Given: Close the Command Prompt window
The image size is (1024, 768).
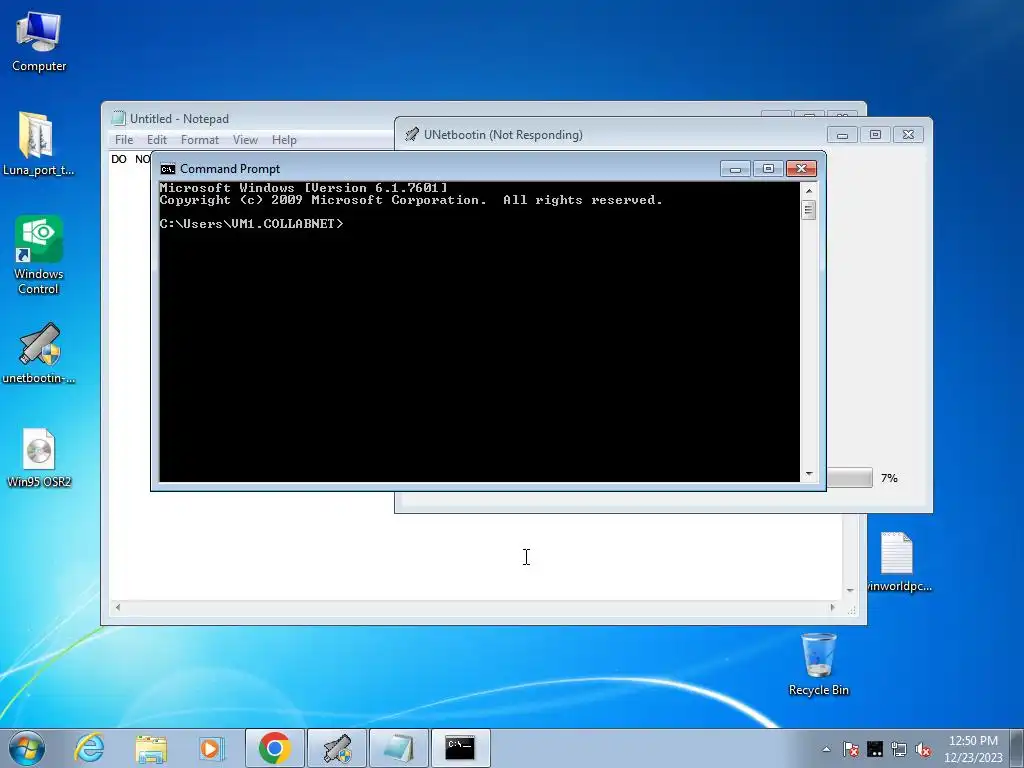Looking at the screenshot, I should pos(801,168).
